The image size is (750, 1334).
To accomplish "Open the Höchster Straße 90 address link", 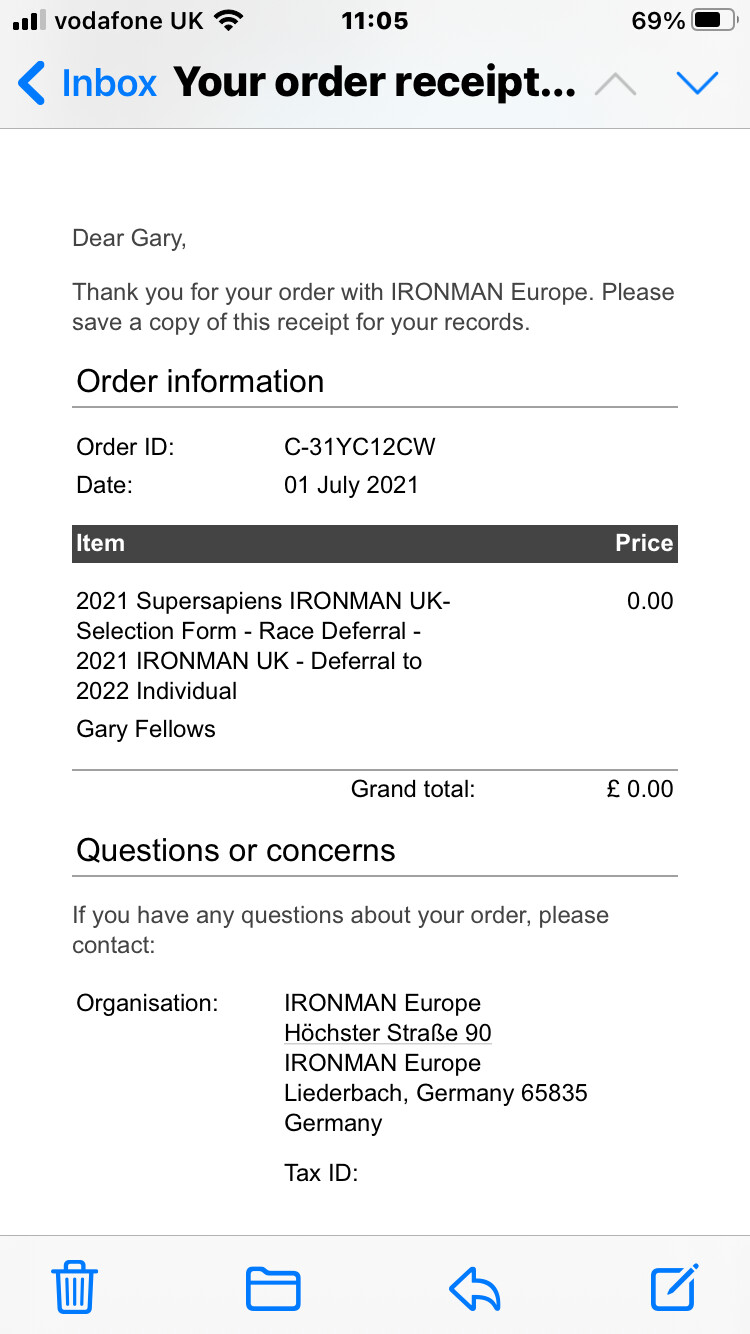I will click(388, 1033).
